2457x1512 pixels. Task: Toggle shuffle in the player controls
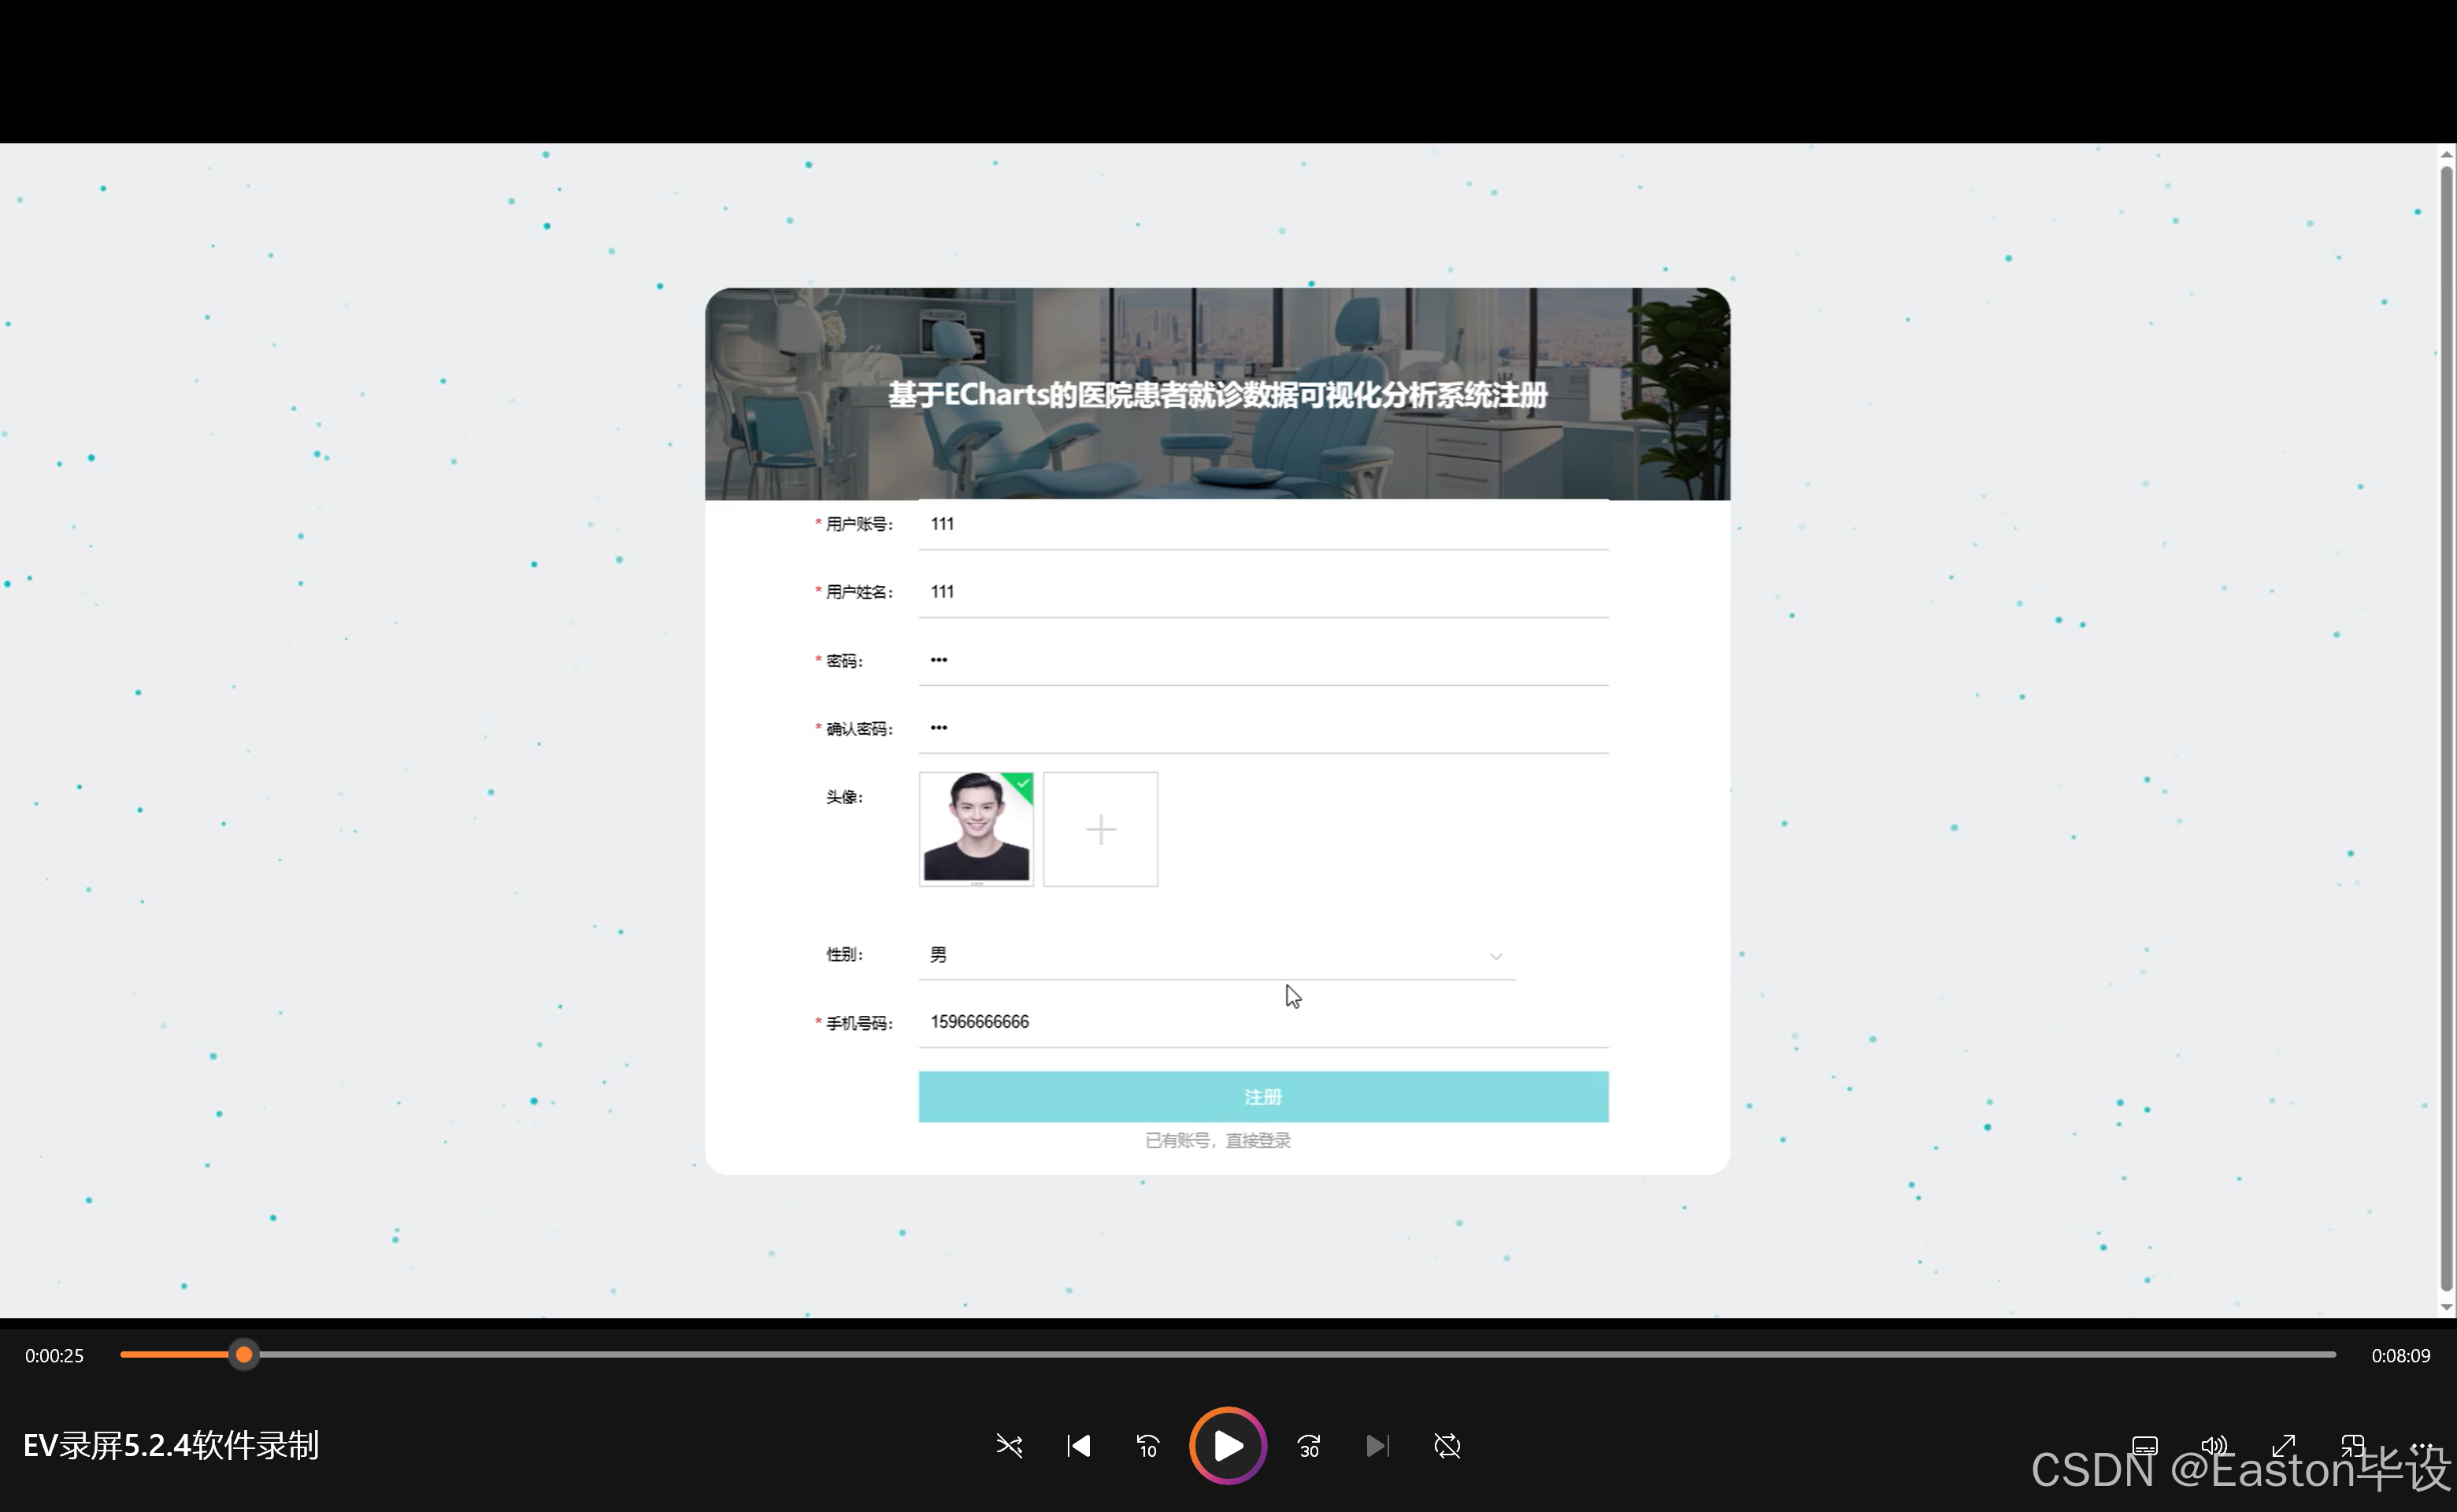1009,1446
